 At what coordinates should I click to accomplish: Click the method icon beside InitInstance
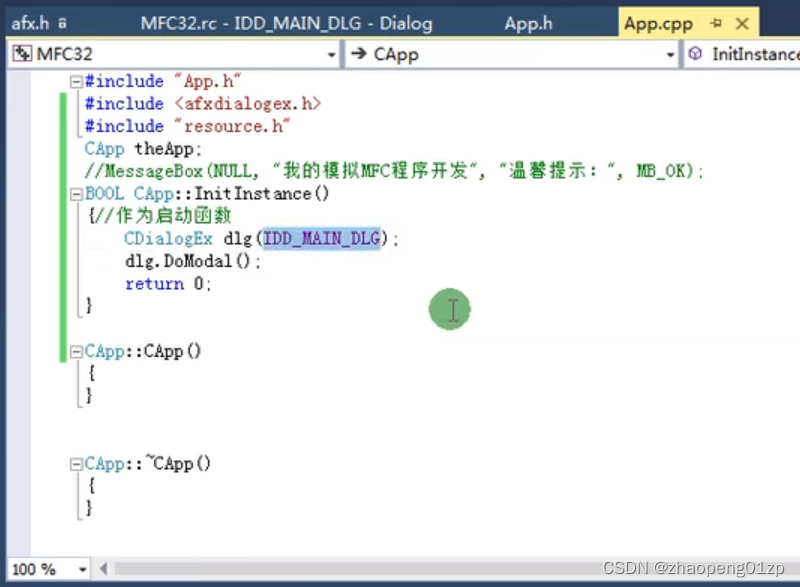coord(695,53)
